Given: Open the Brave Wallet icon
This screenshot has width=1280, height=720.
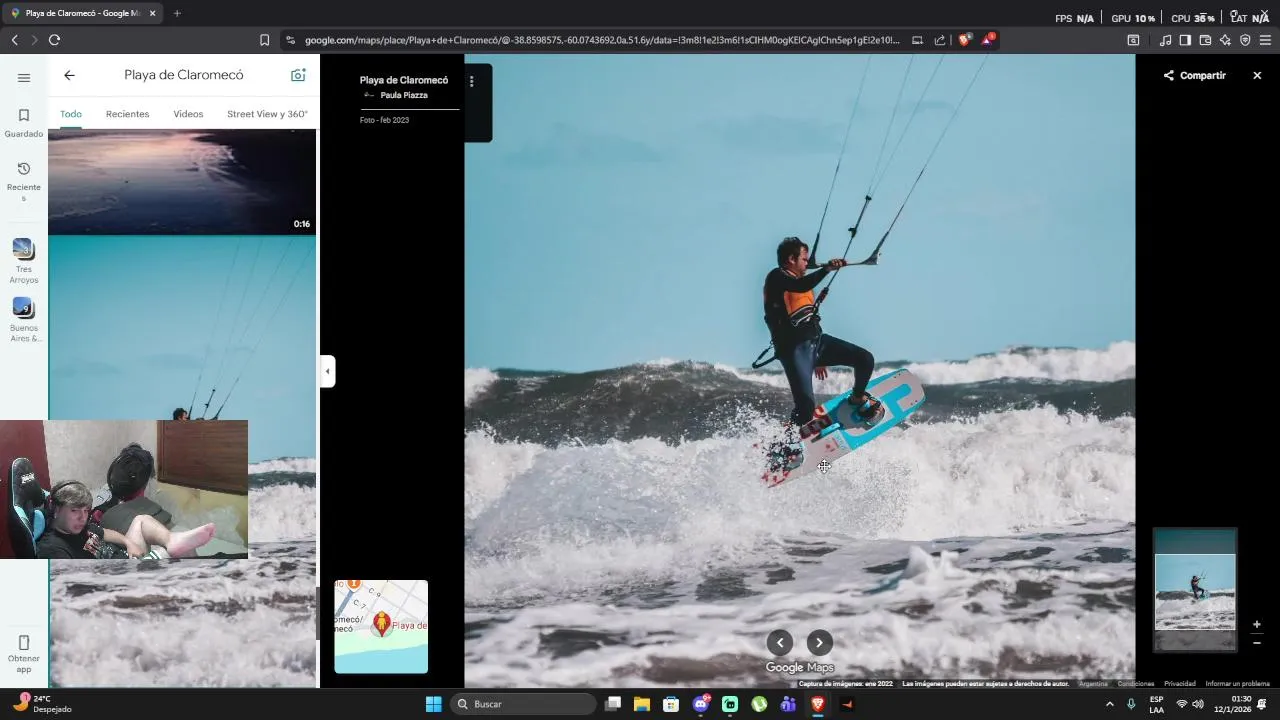Looking at the screenshot, I should pyautogui.click(x=1205, y=40).
